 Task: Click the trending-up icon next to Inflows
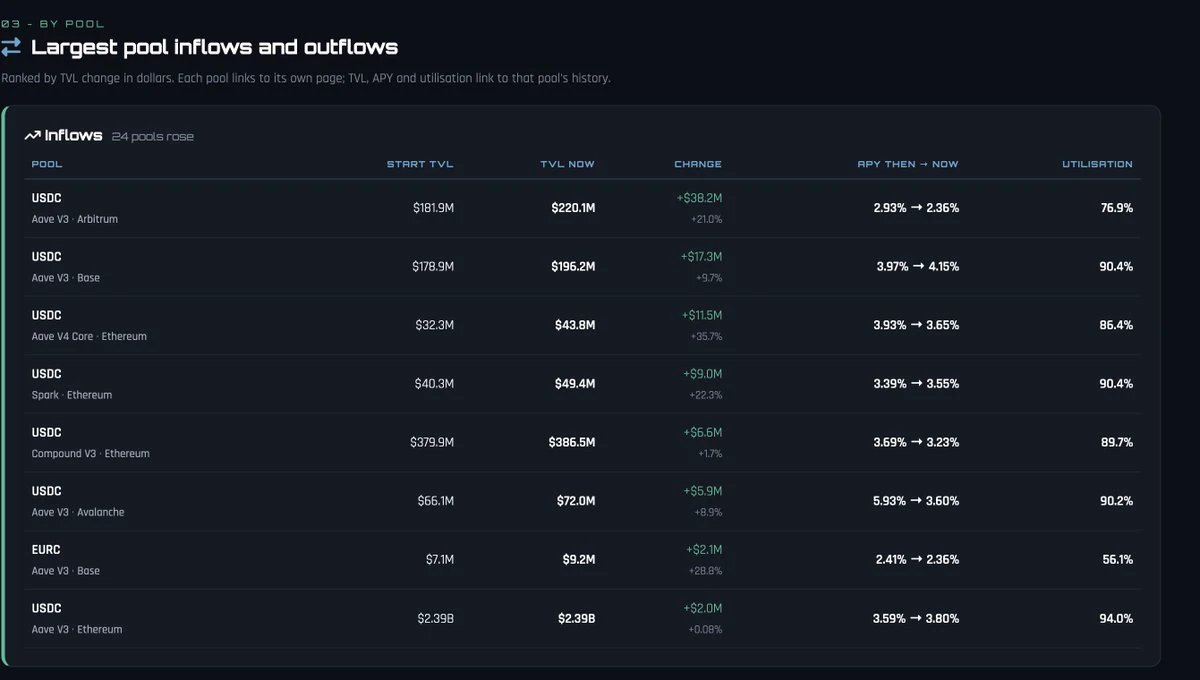tap(32, 136)
